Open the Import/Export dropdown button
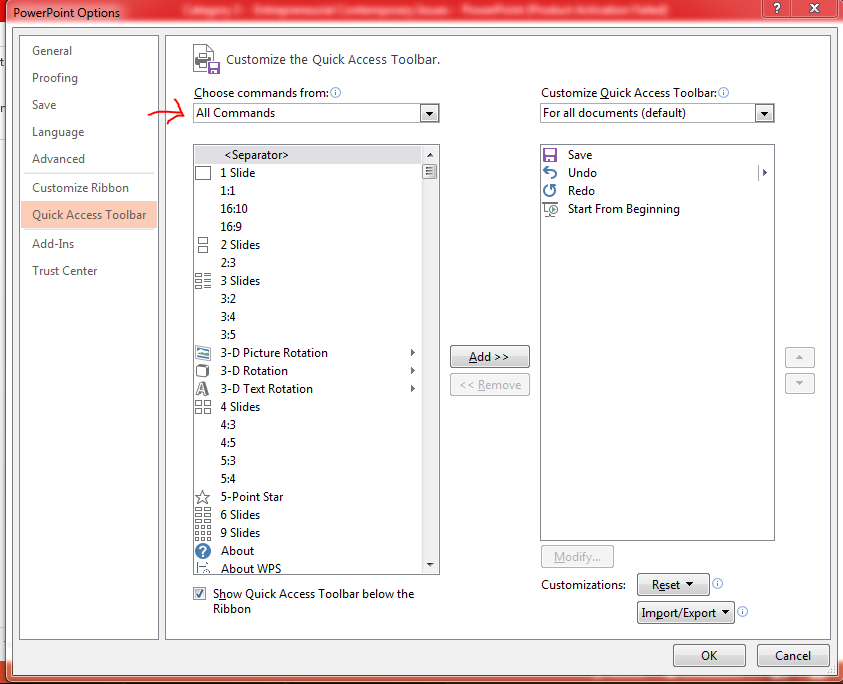Screen dimensions: 843x684 685,612
